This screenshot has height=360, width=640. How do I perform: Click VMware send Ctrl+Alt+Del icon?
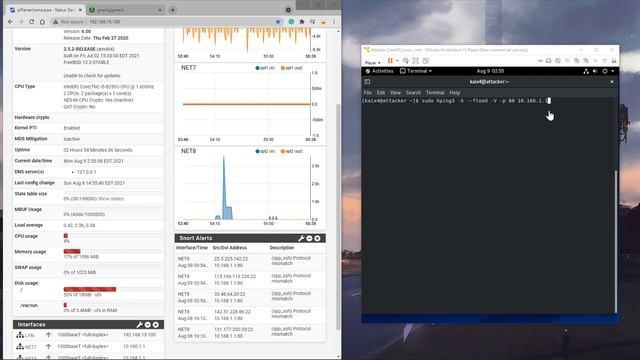(x=406, y=61)
